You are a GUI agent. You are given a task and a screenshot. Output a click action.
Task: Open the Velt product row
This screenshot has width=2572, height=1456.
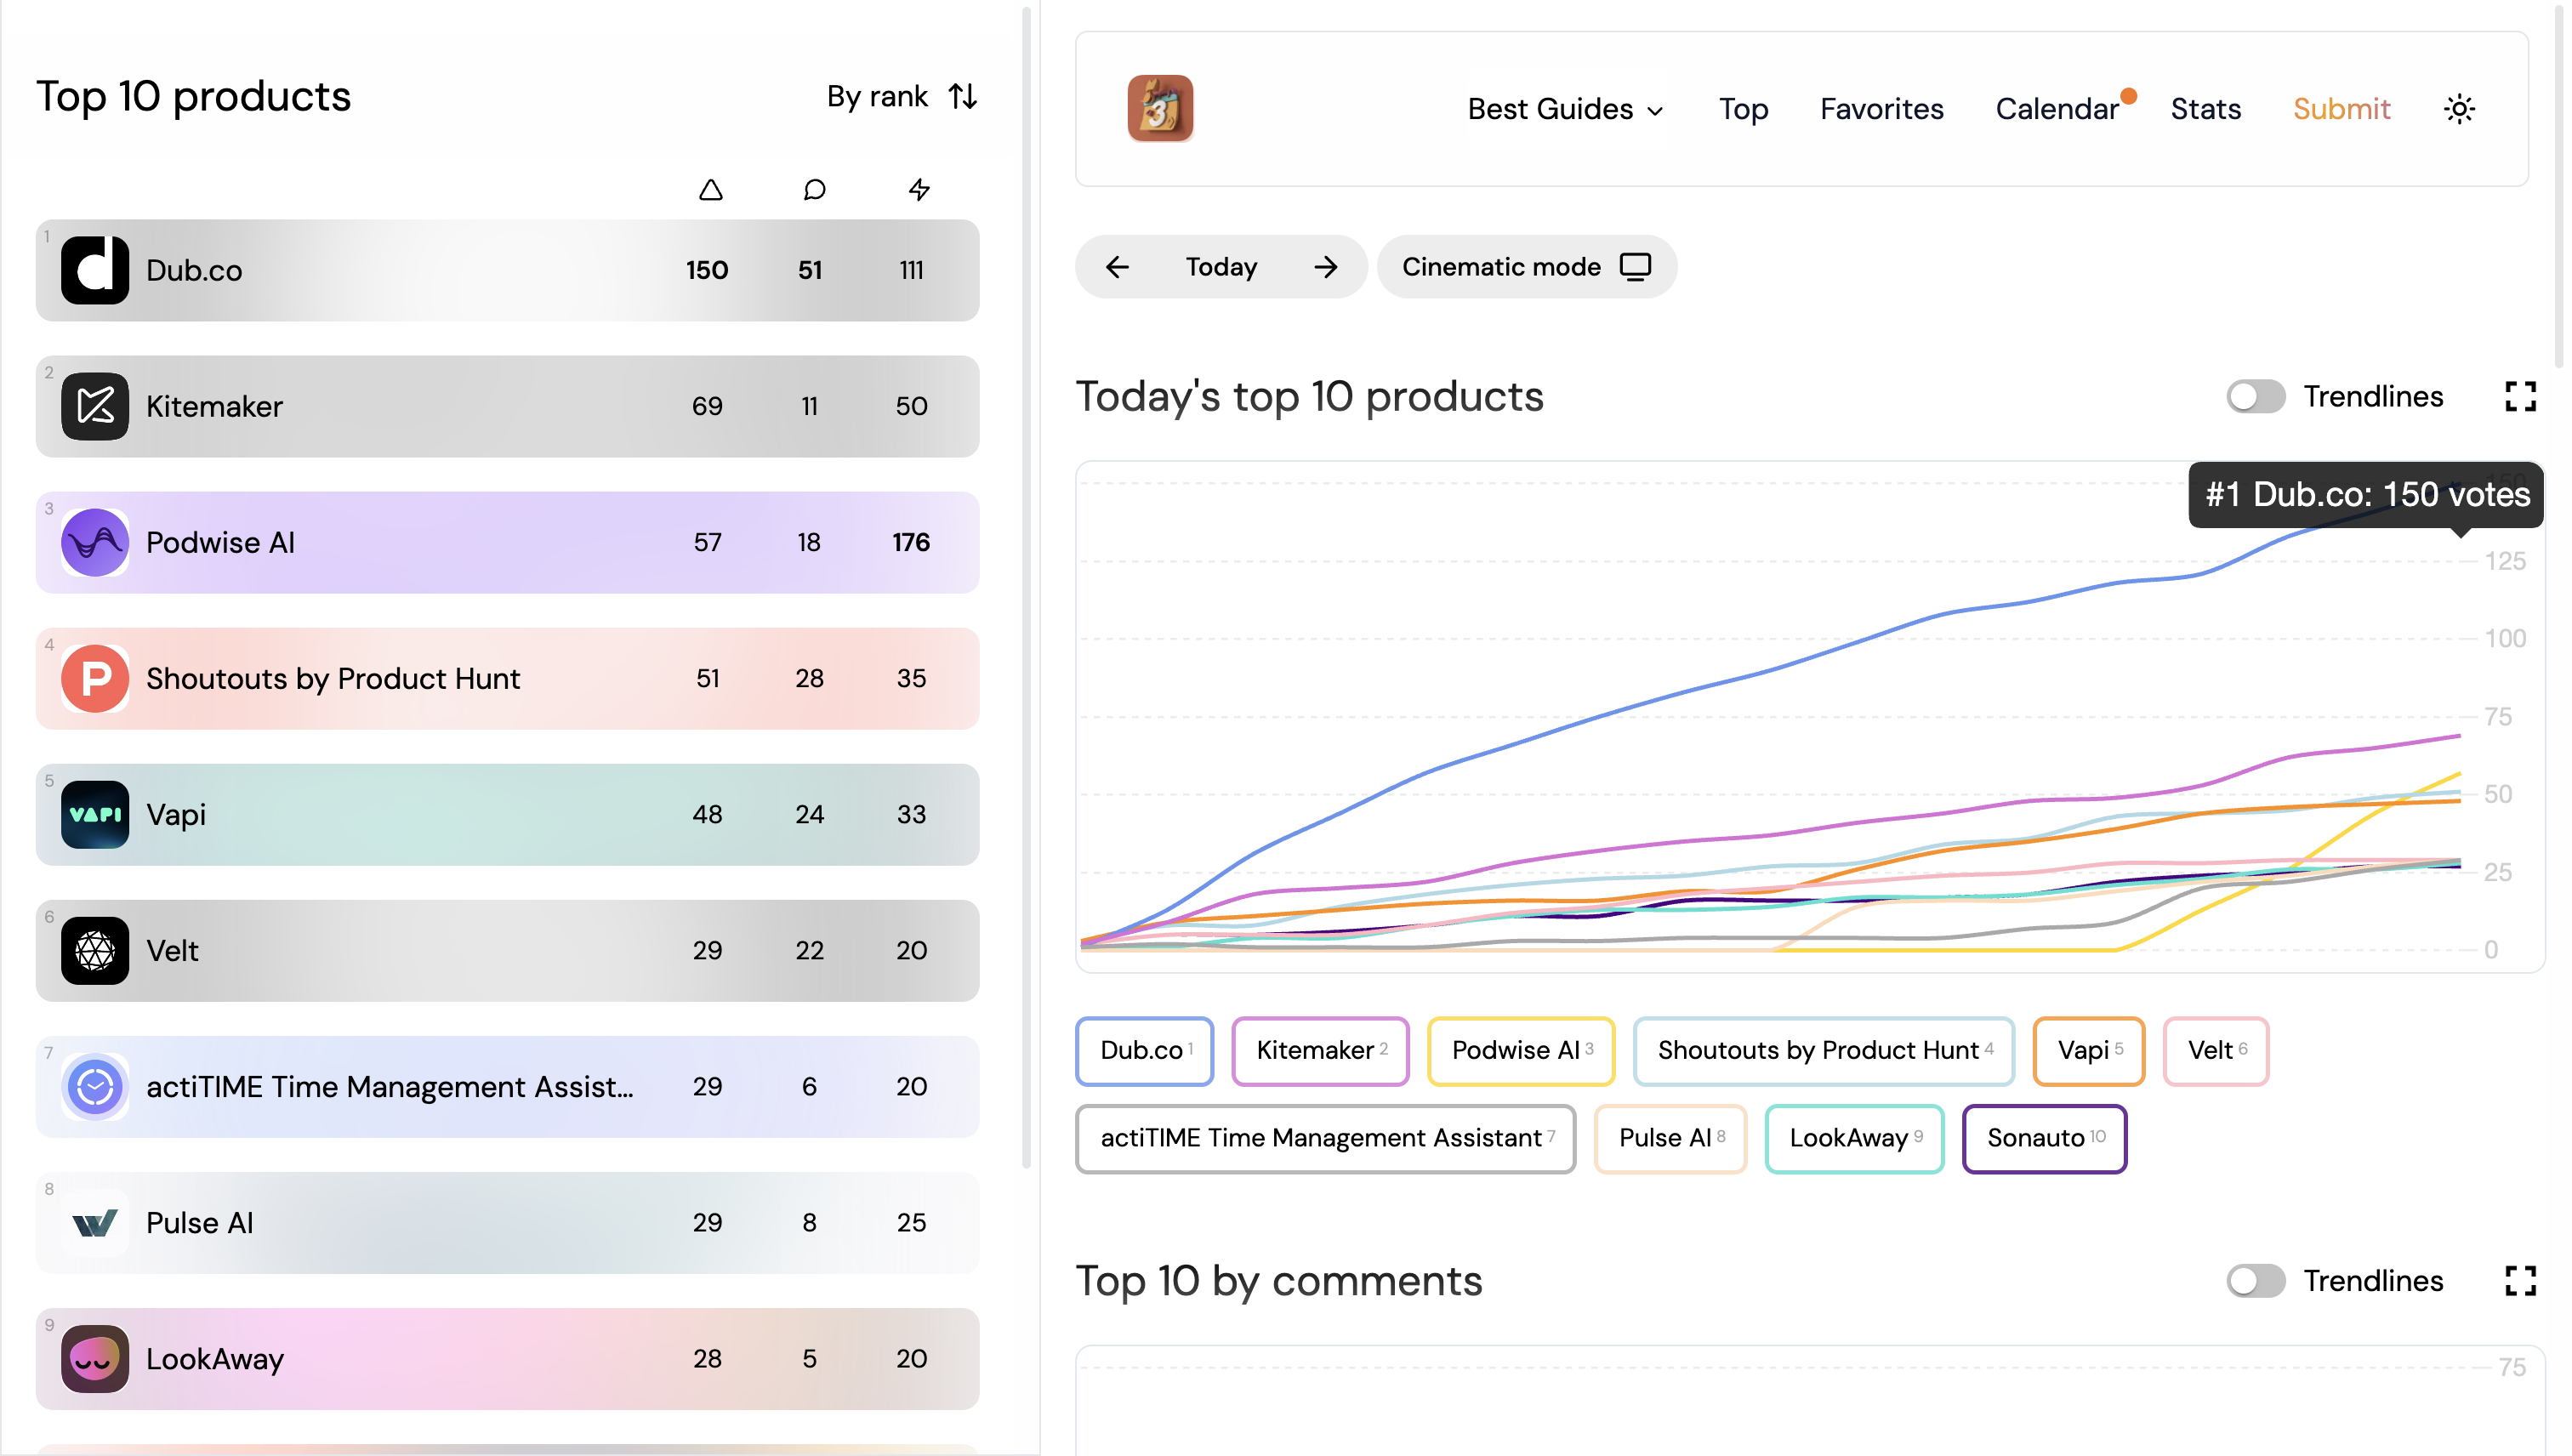(507, 950)
